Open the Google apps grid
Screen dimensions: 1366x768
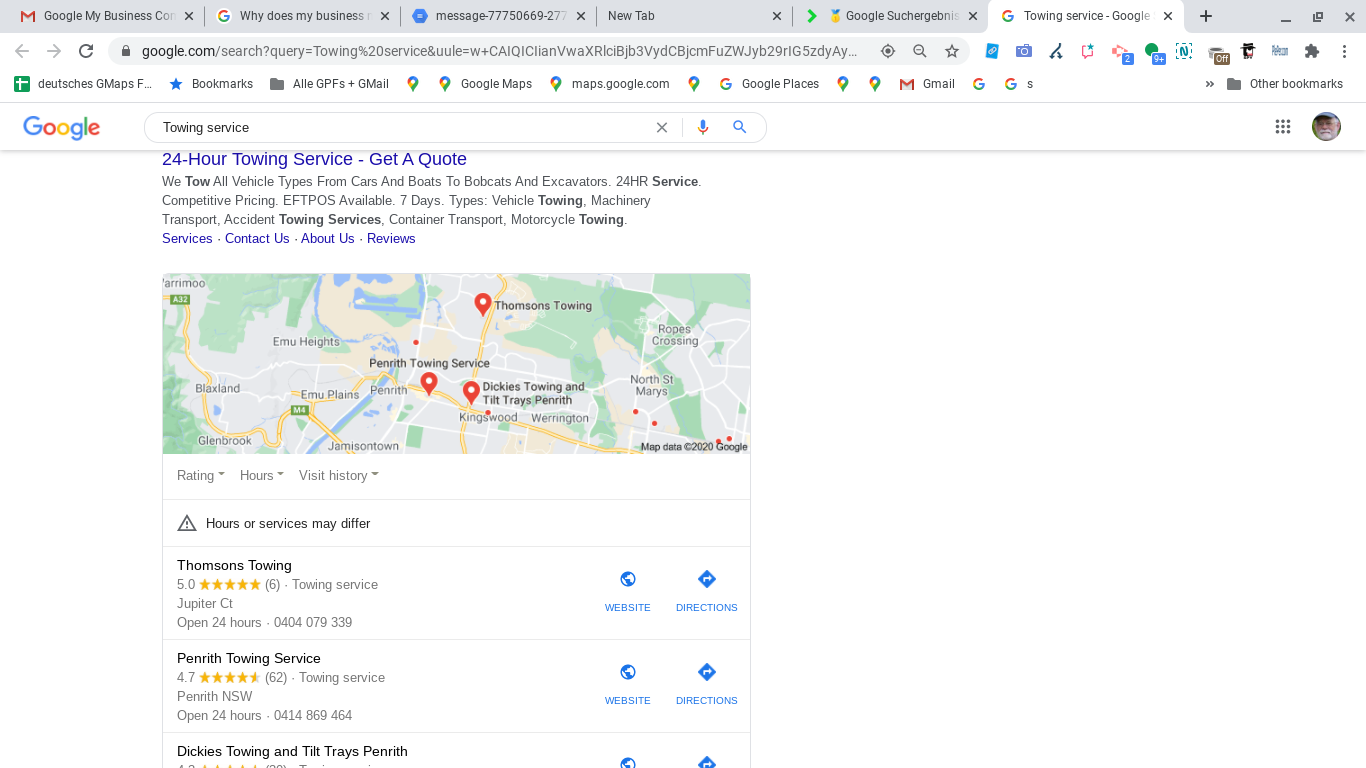1283,127
